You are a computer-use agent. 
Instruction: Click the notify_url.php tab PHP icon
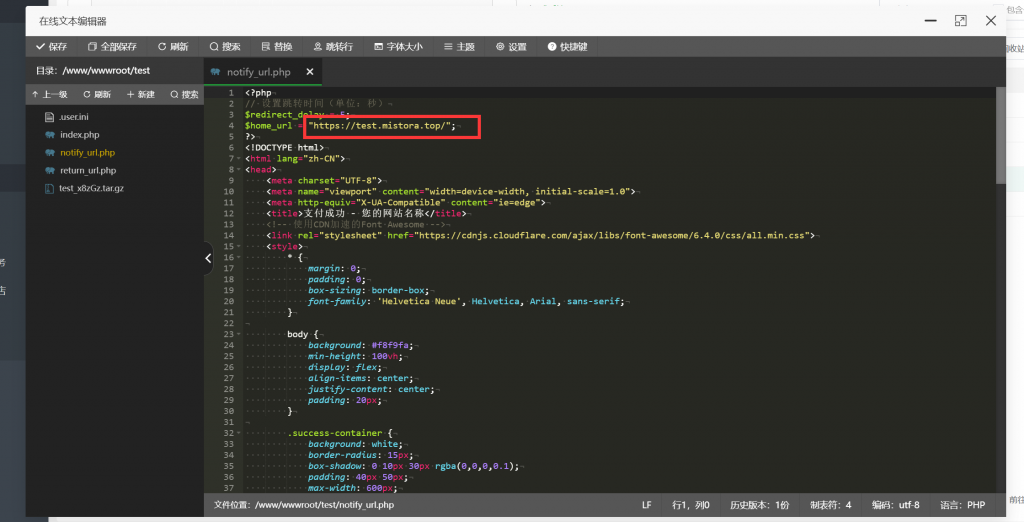(x=216, y=72)
